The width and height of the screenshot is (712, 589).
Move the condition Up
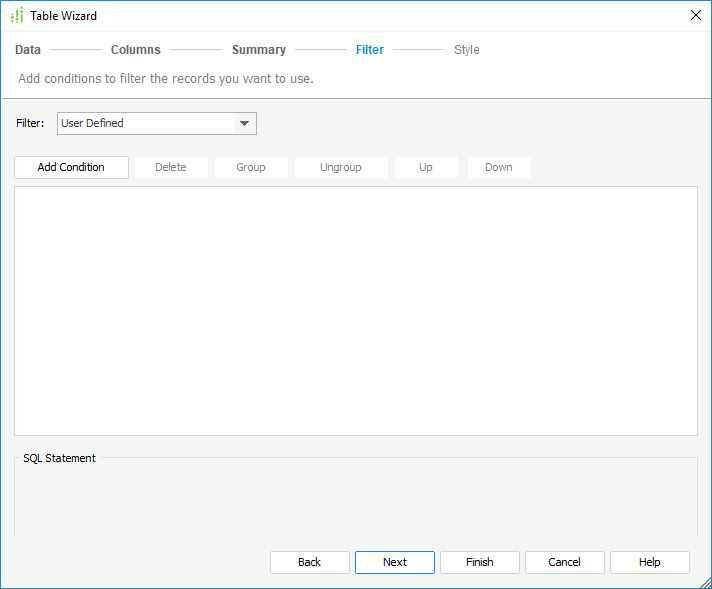[x=426, y=167]
